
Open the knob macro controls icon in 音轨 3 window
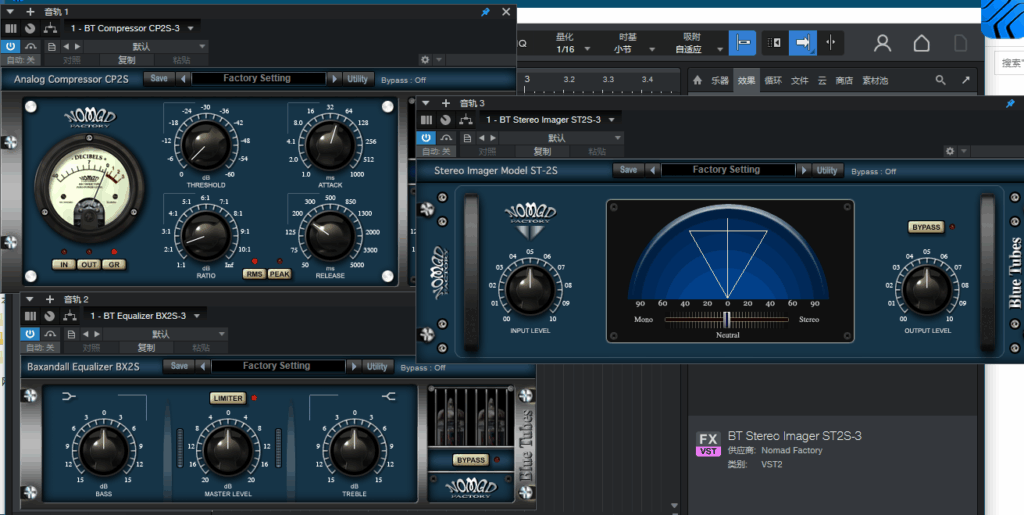[445, 119]
